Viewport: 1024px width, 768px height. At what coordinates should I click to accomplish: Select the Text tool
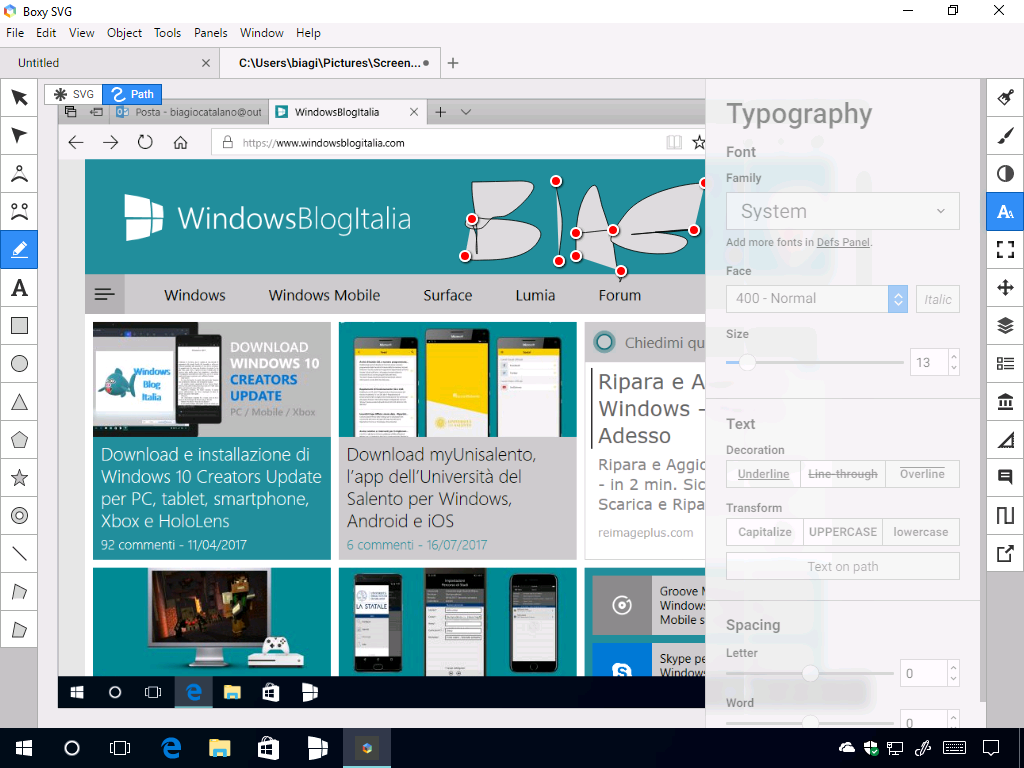19,287
